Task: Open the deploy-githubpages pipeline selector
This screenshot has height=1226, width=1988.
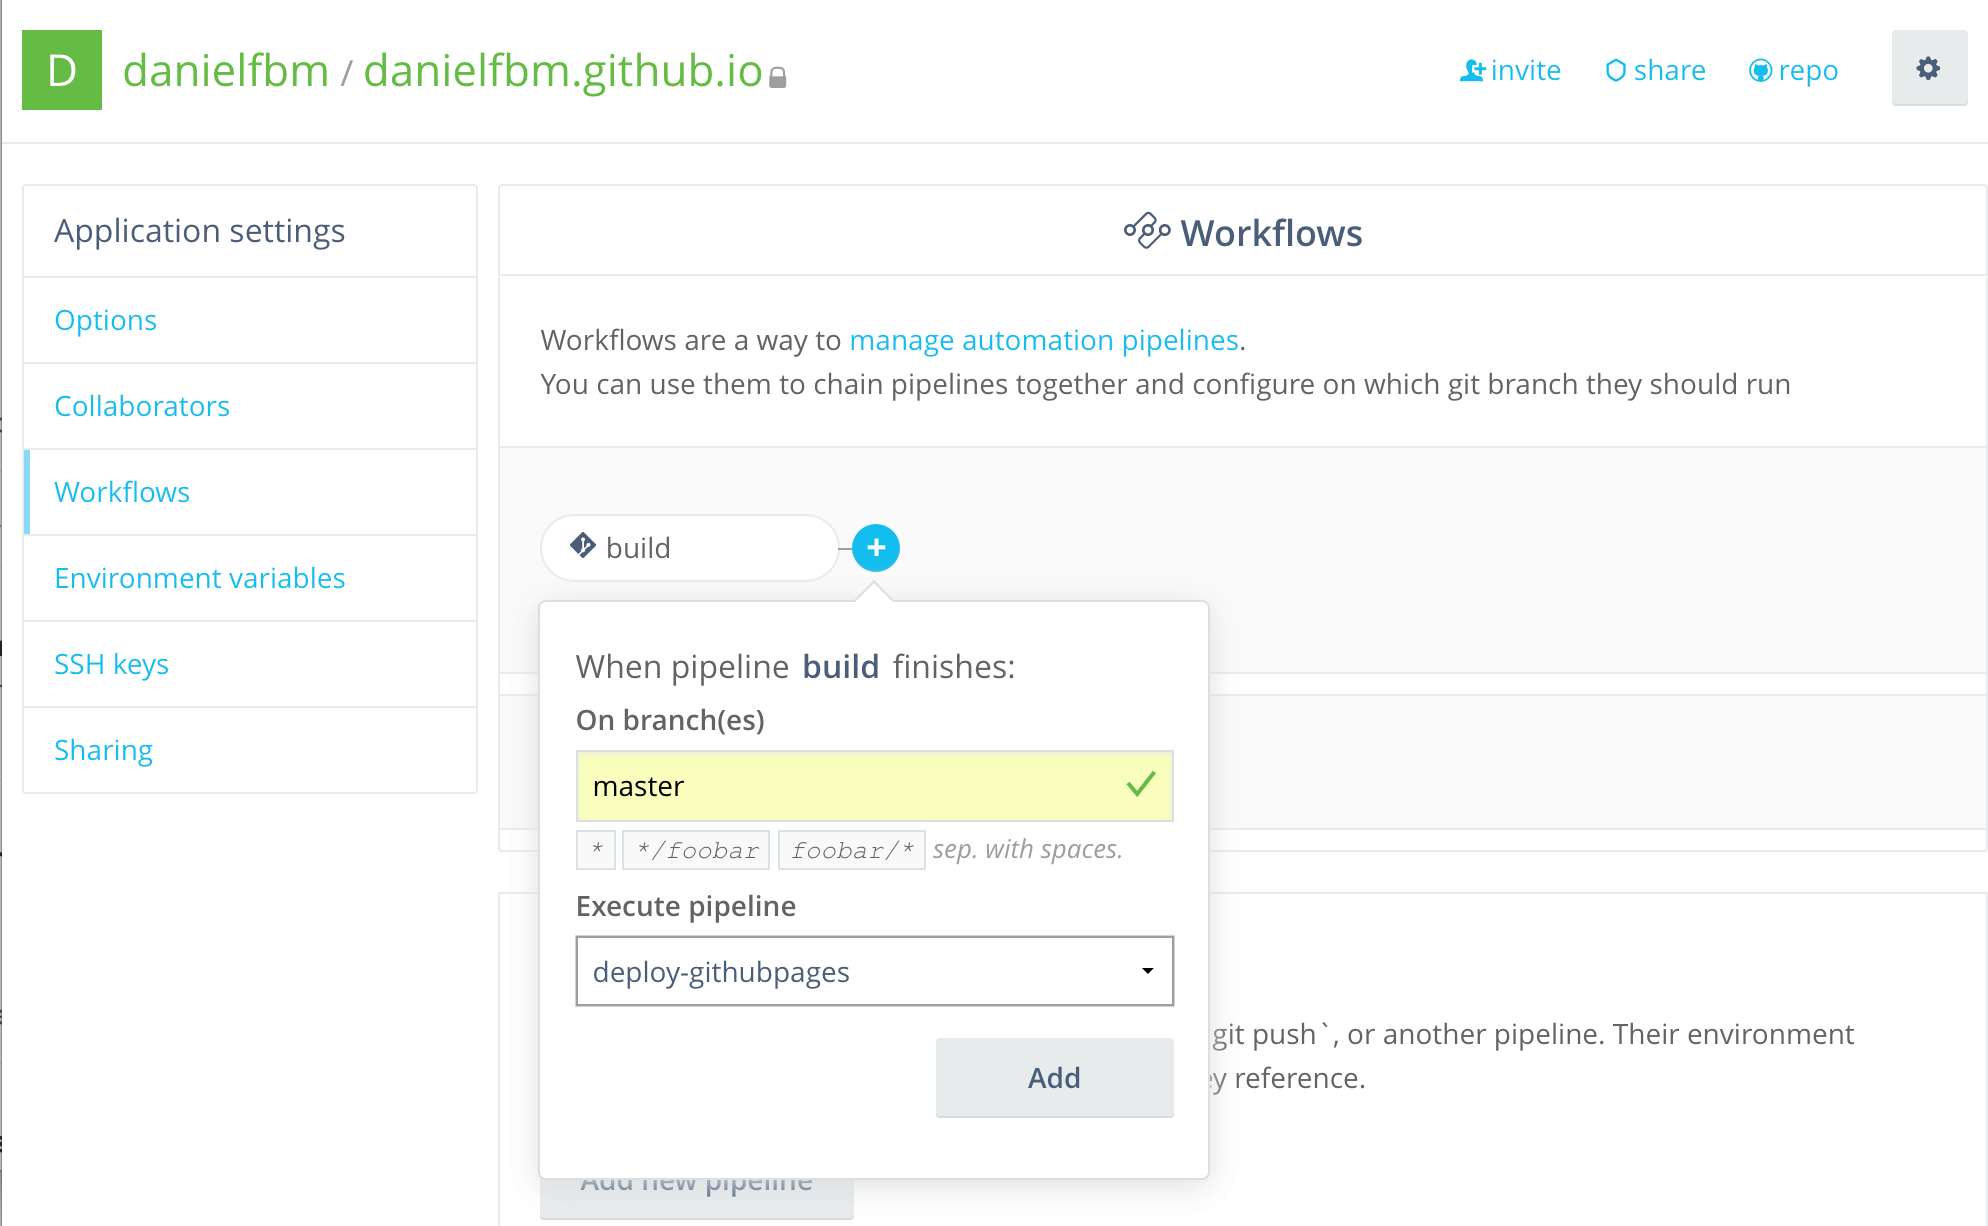Action: tap(876, 972)
